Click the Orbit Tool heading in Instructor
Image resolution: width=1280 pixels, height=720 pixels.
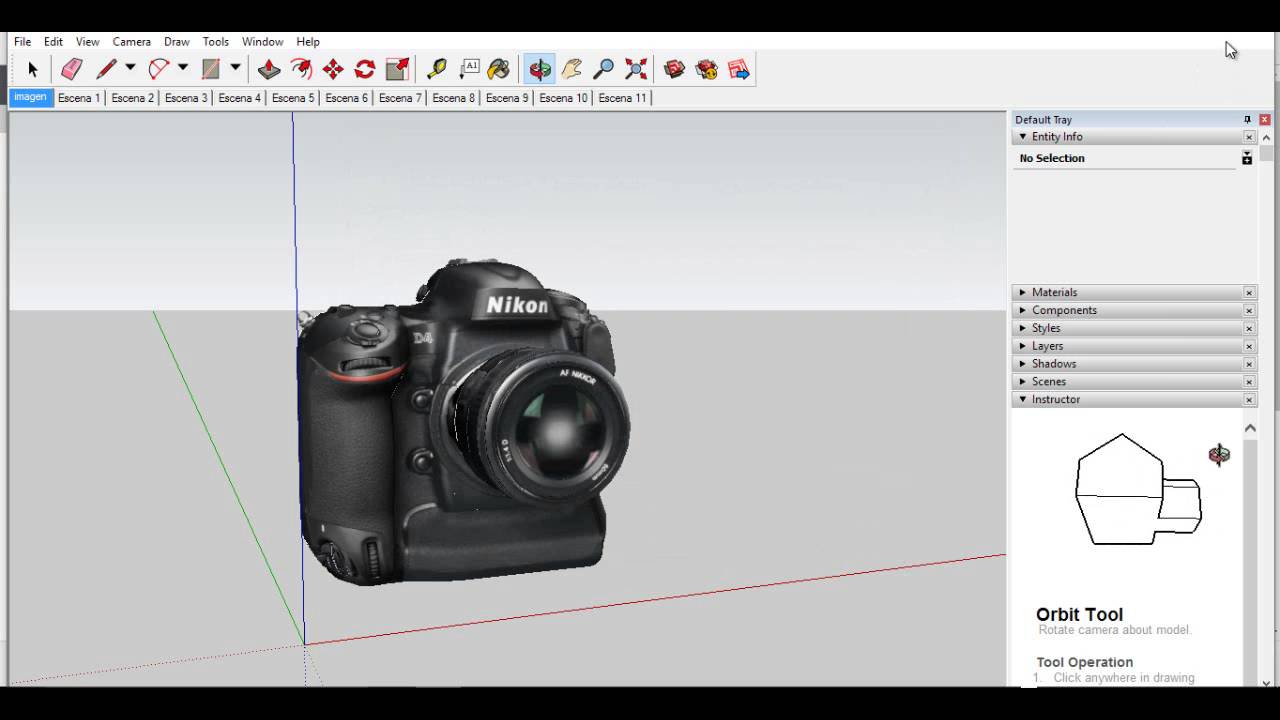1079,615
